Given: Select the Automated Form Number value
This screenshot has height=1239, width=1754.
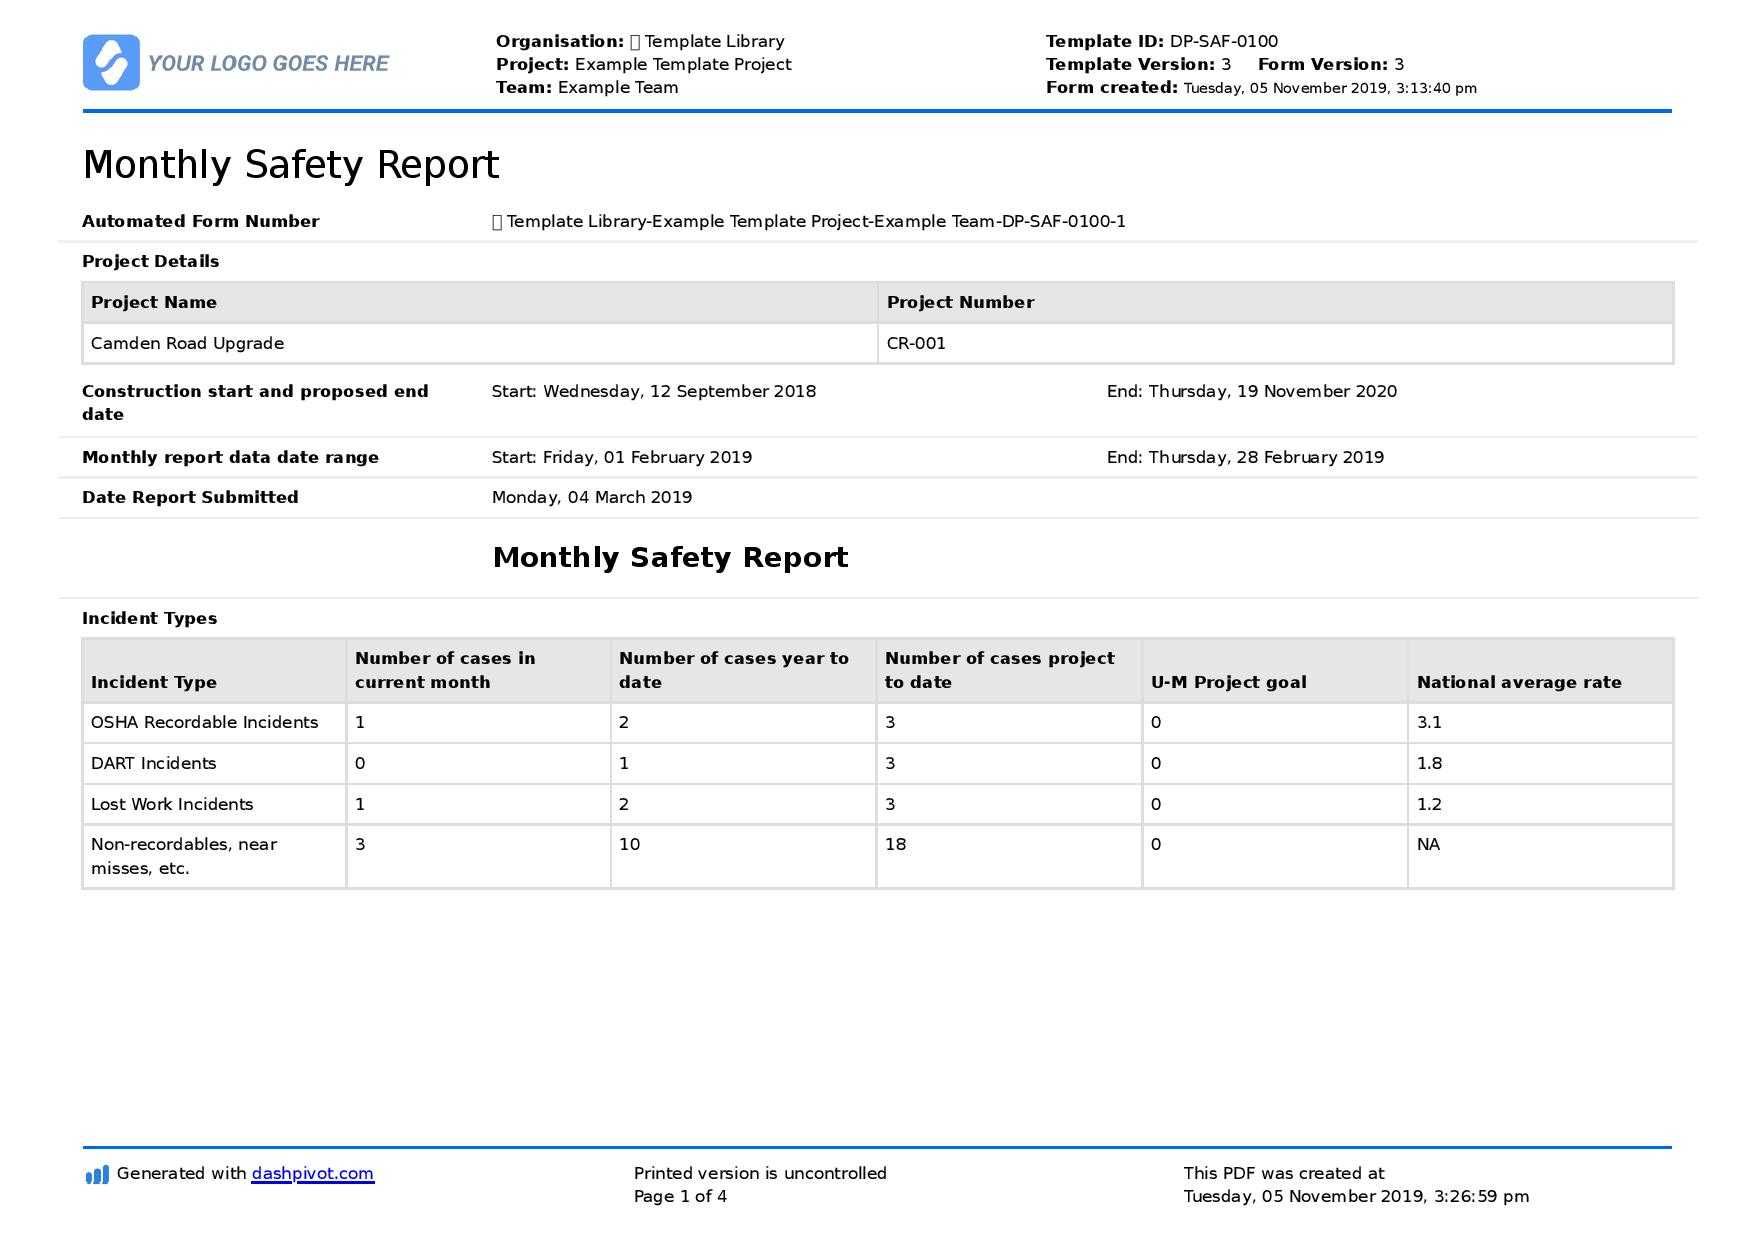Looking at the screenshot, I should (809, 221).
